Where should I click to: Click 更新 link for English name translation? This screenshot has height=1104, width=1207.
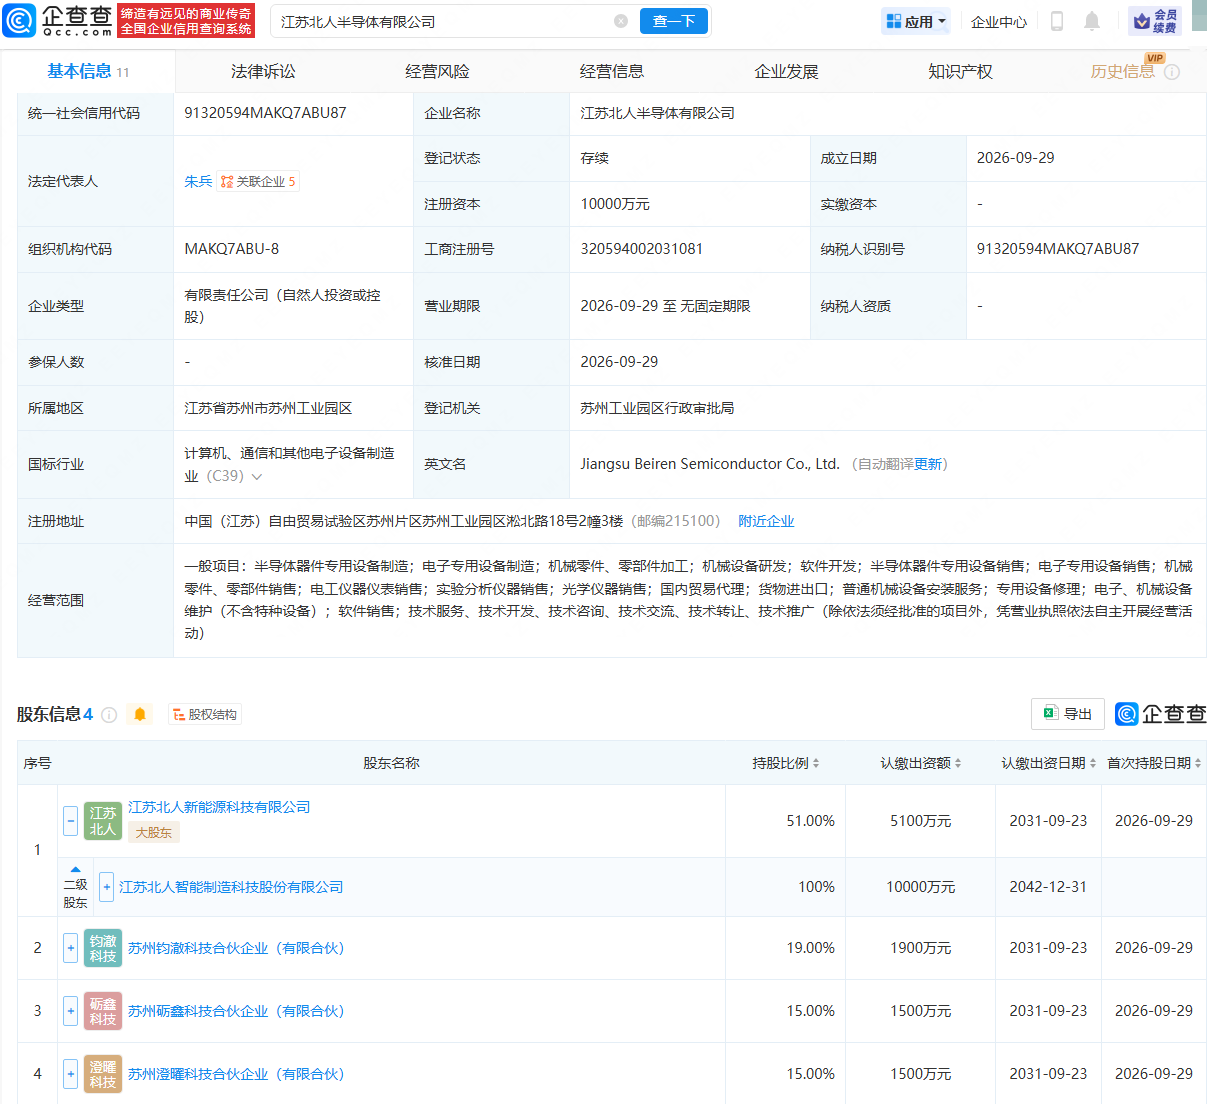click(928, 464)
